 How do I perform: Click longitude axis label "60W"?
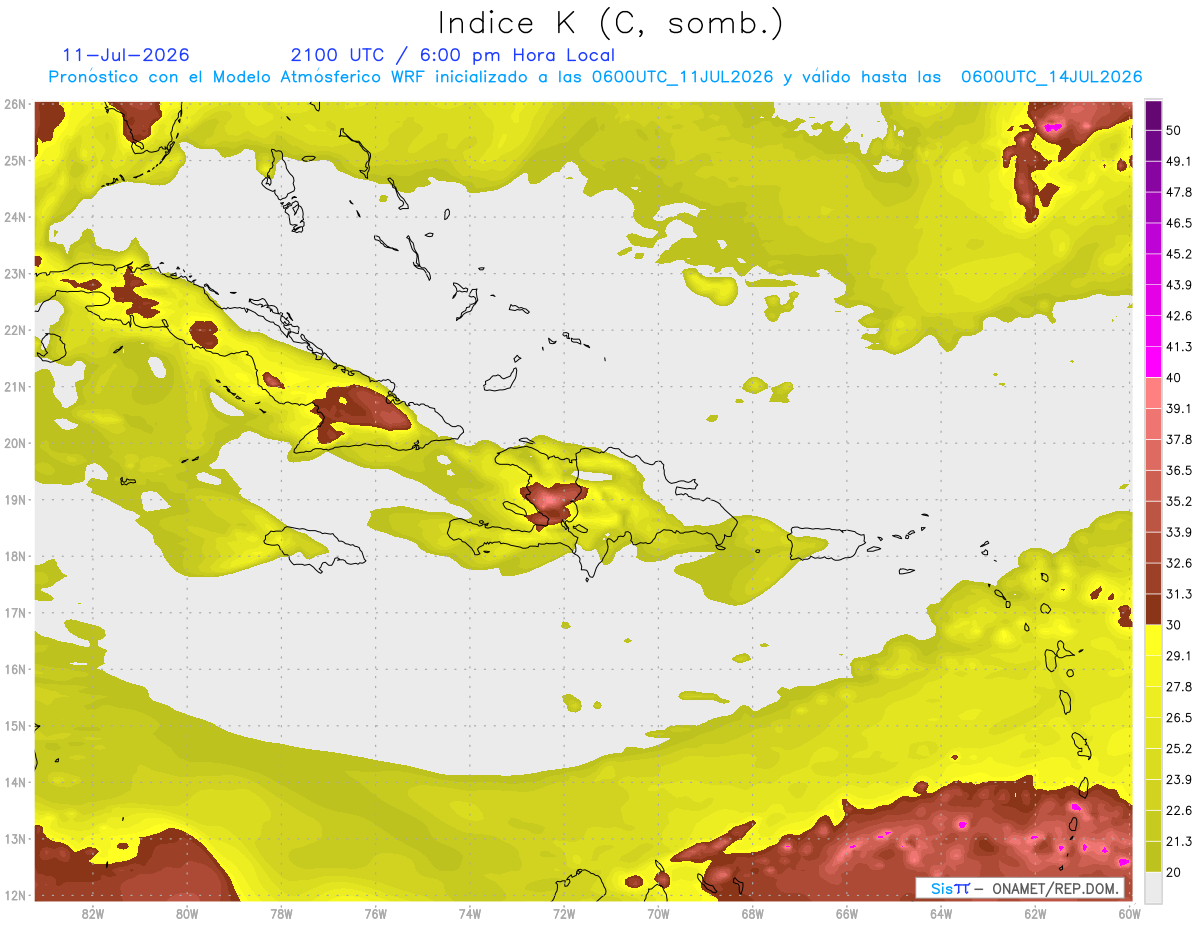[1130, 913]
